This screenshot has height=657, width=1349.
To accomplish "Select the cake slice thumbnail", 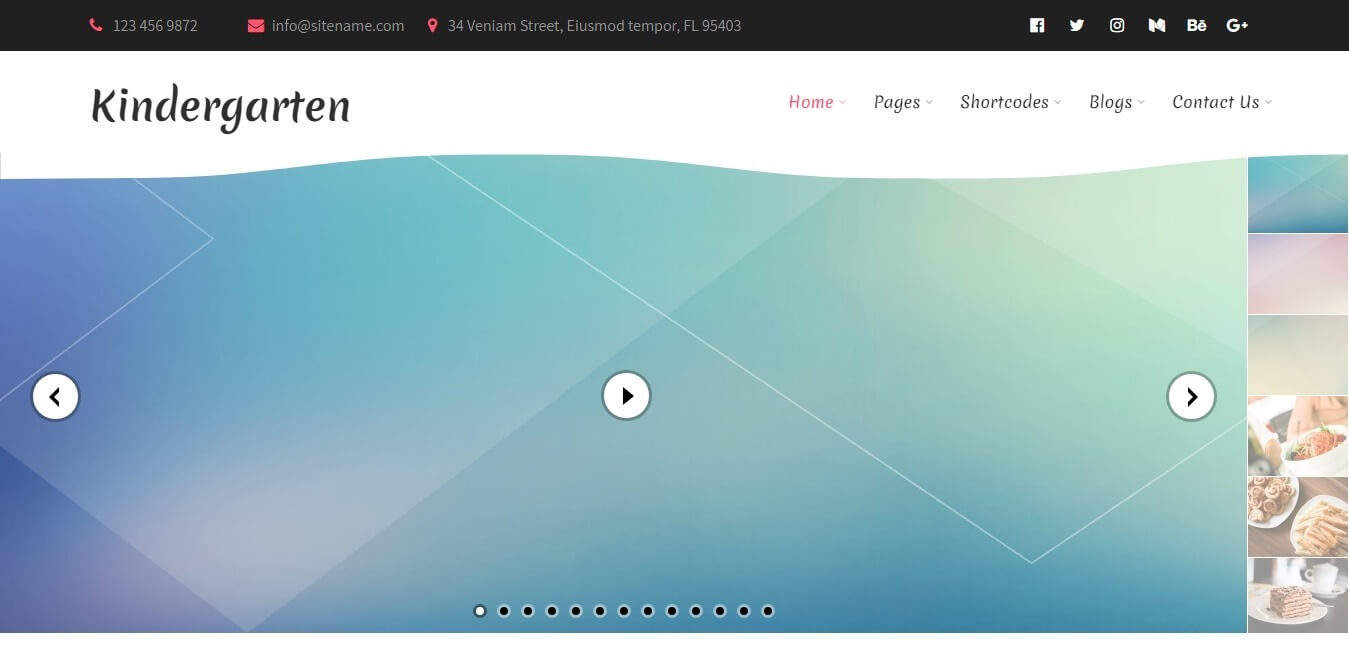I will (x=1297, y=595).
